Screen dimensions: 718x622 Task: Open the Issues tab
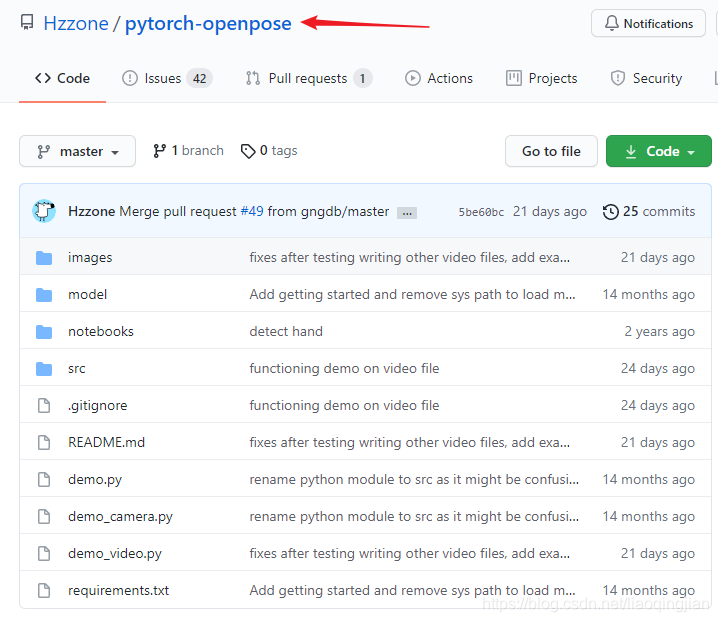(167, 78)
